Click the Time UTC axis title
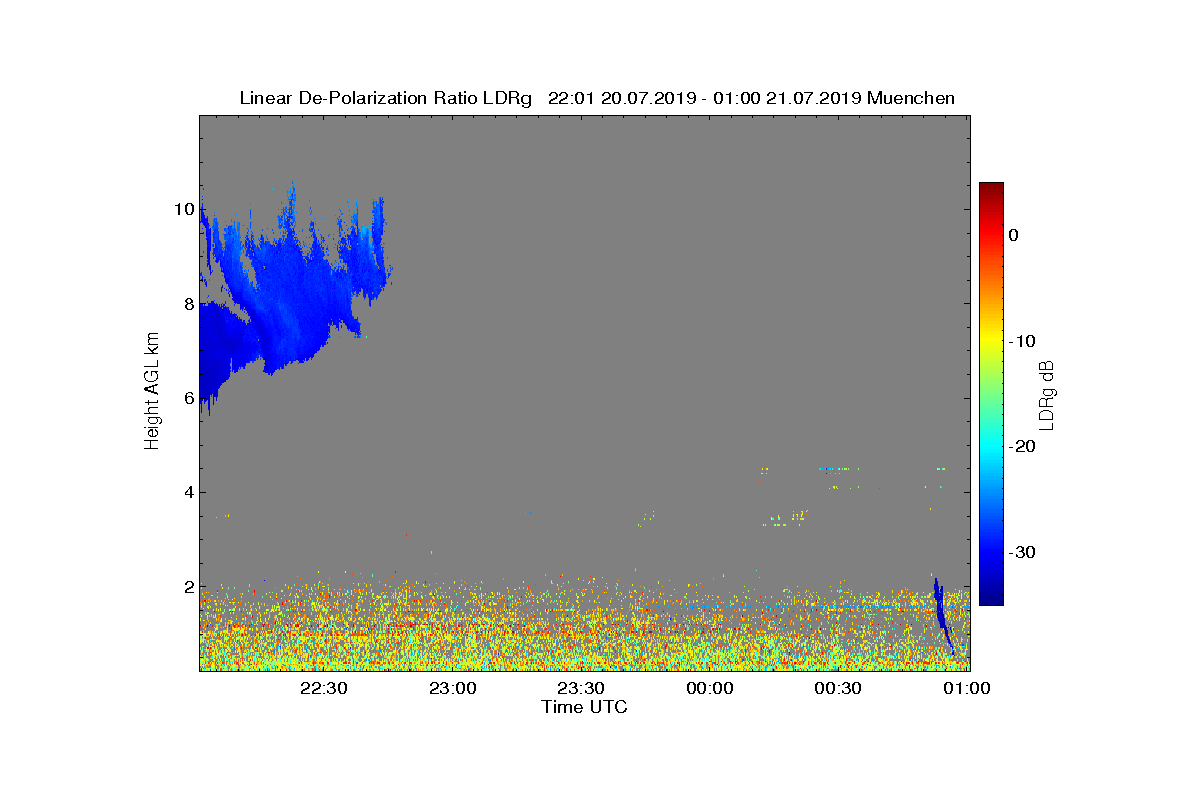This screenshot has width=1200, height=800. [584, 707]
